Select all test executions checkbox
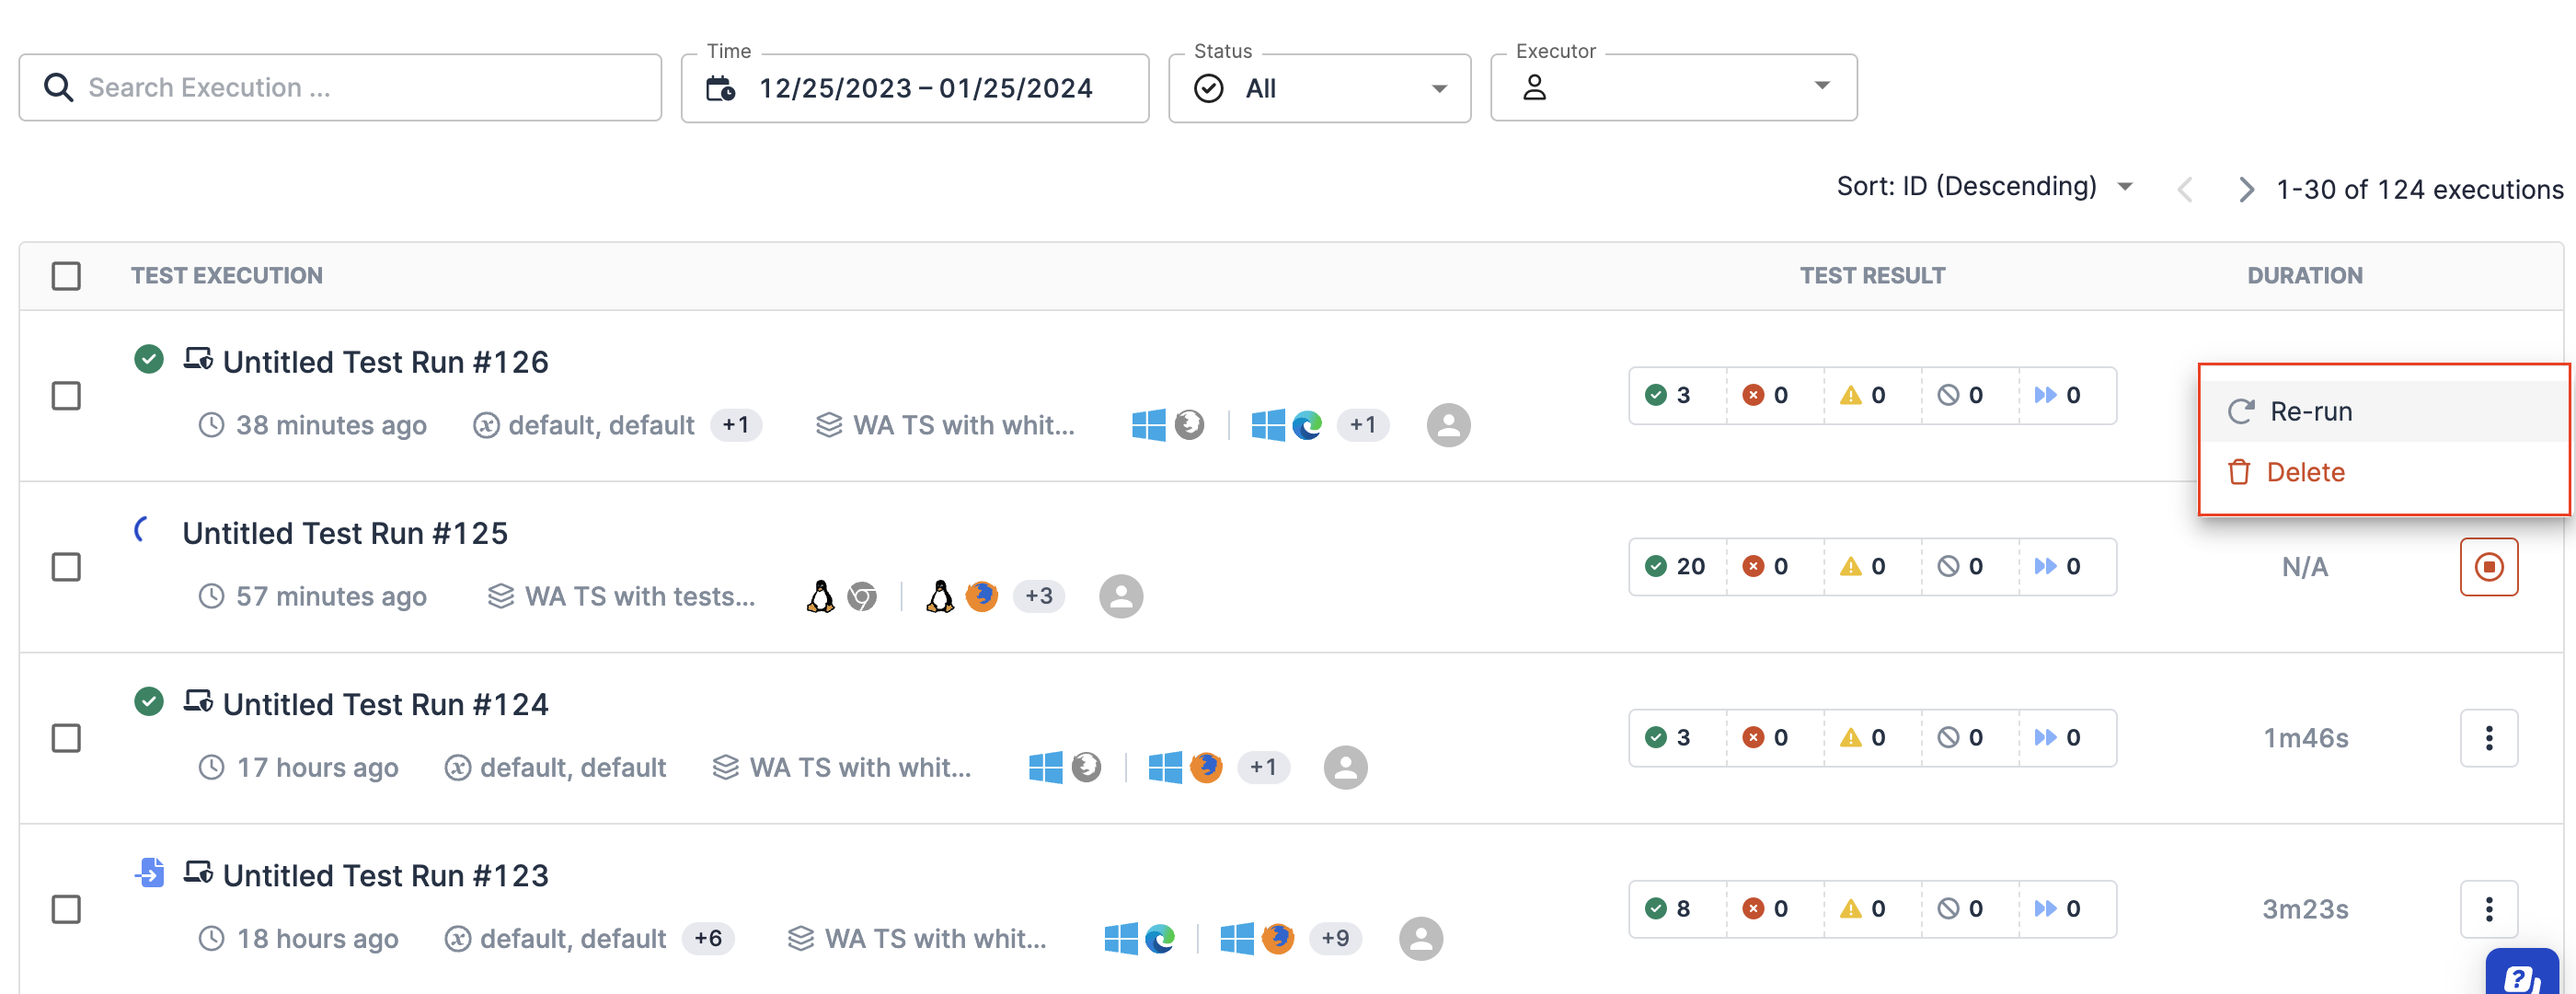The image size is (2576, 994). coord(66,276)
